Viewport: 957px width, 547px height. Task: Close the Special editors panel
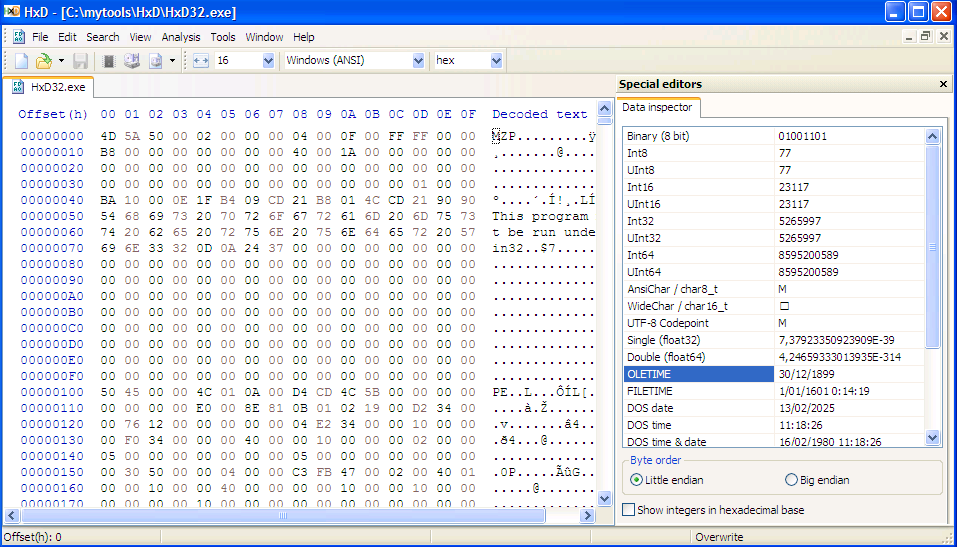(x=943, y=84)
